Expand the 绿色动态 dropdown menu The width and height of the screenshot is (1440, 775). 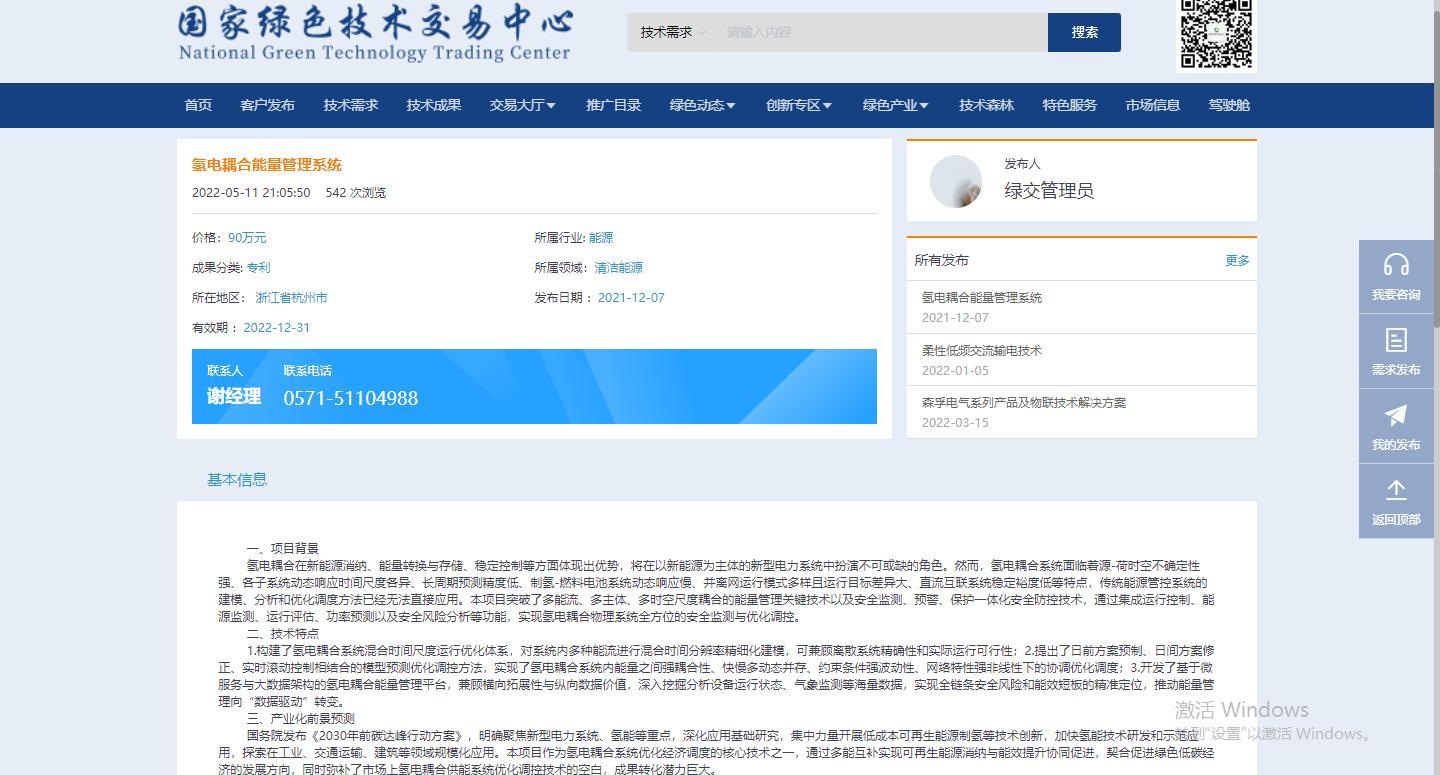pyautogui.click(x=702, y=105)
